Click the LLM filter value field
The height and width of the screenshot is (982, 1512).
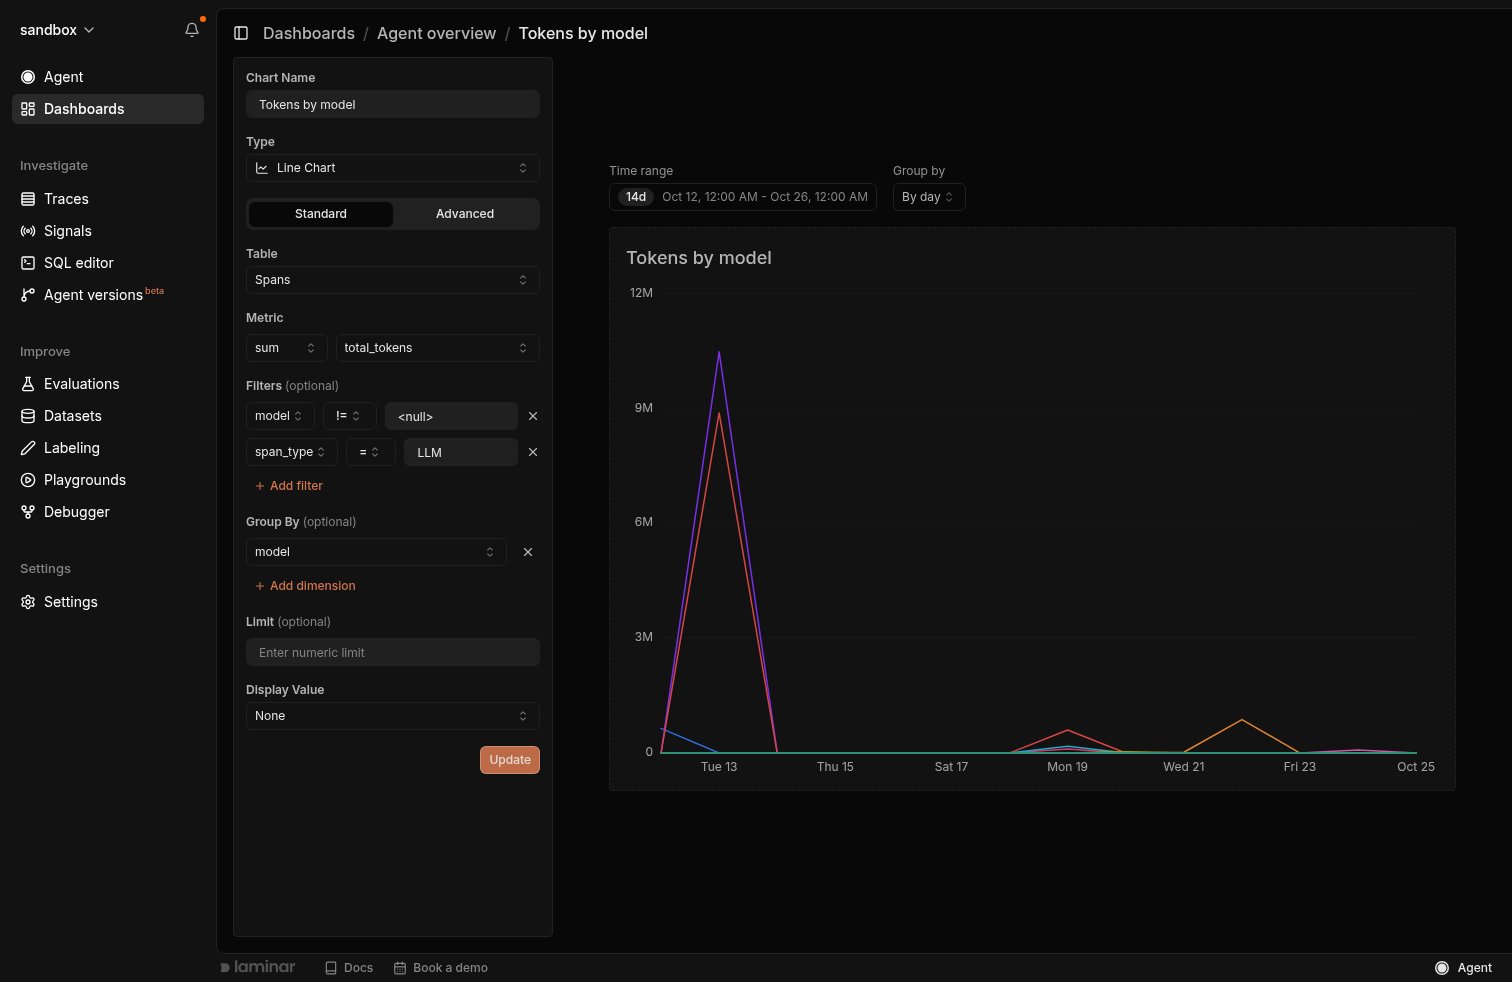461,452
